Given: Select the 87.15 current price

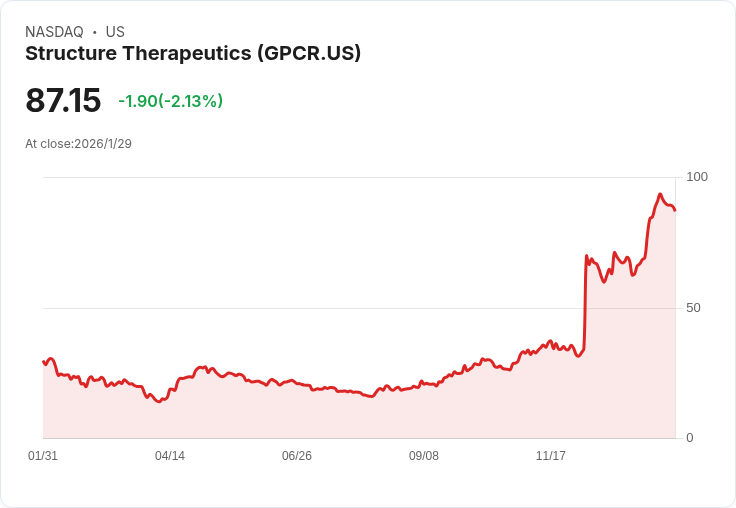Looking at the screenshot, I should coord(63,100).
